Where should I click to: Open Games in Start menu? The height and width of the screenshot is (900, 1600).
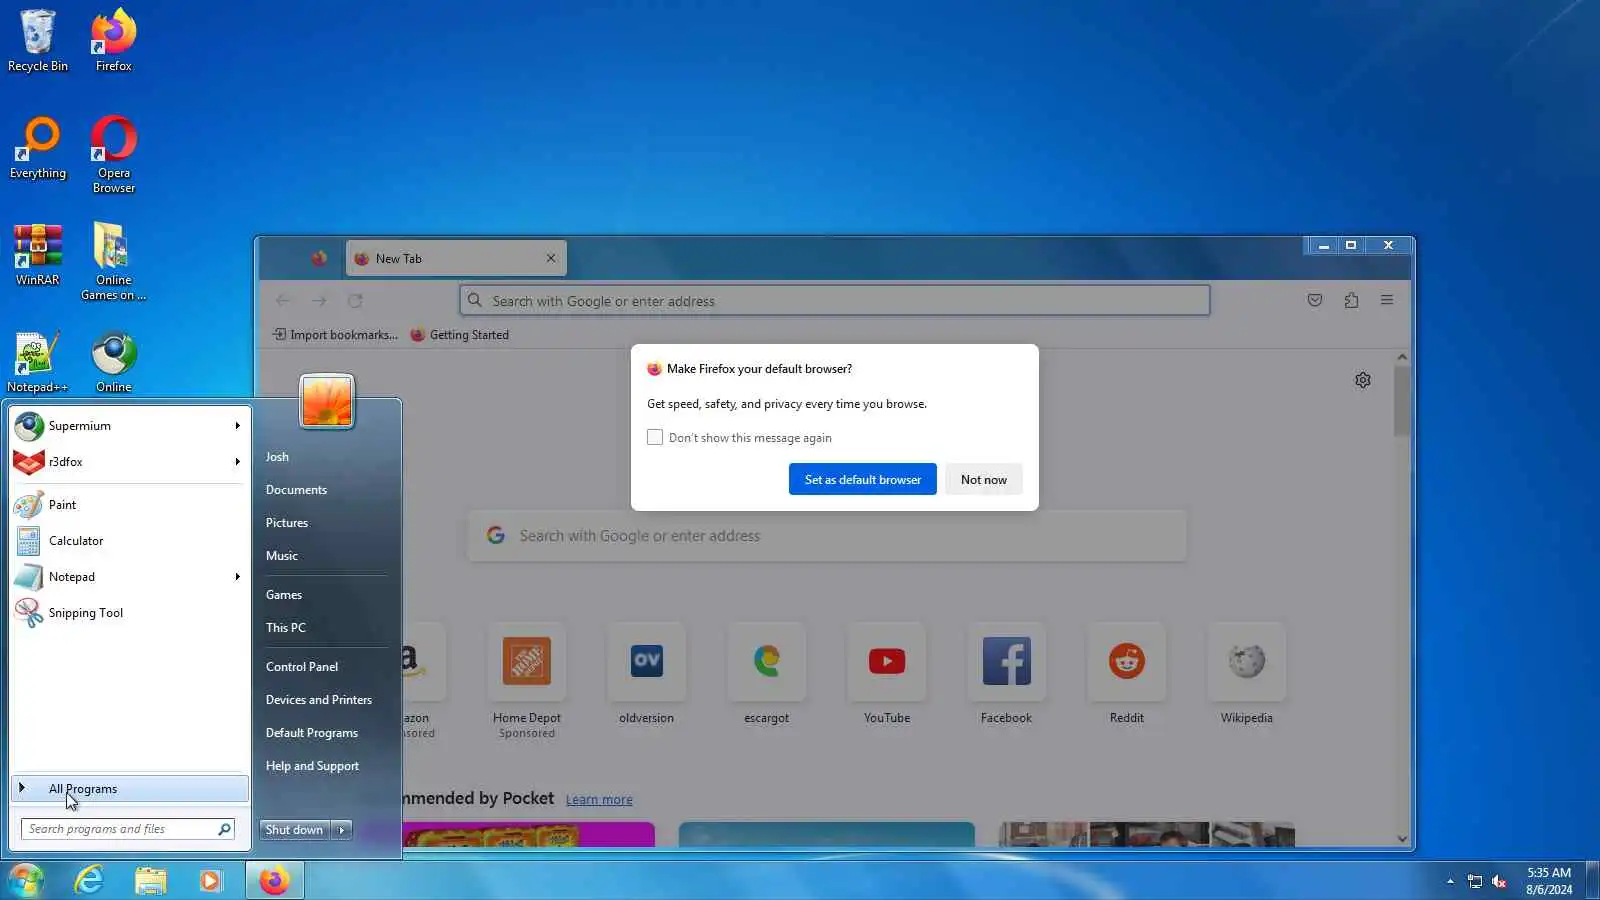pos(284,595)
